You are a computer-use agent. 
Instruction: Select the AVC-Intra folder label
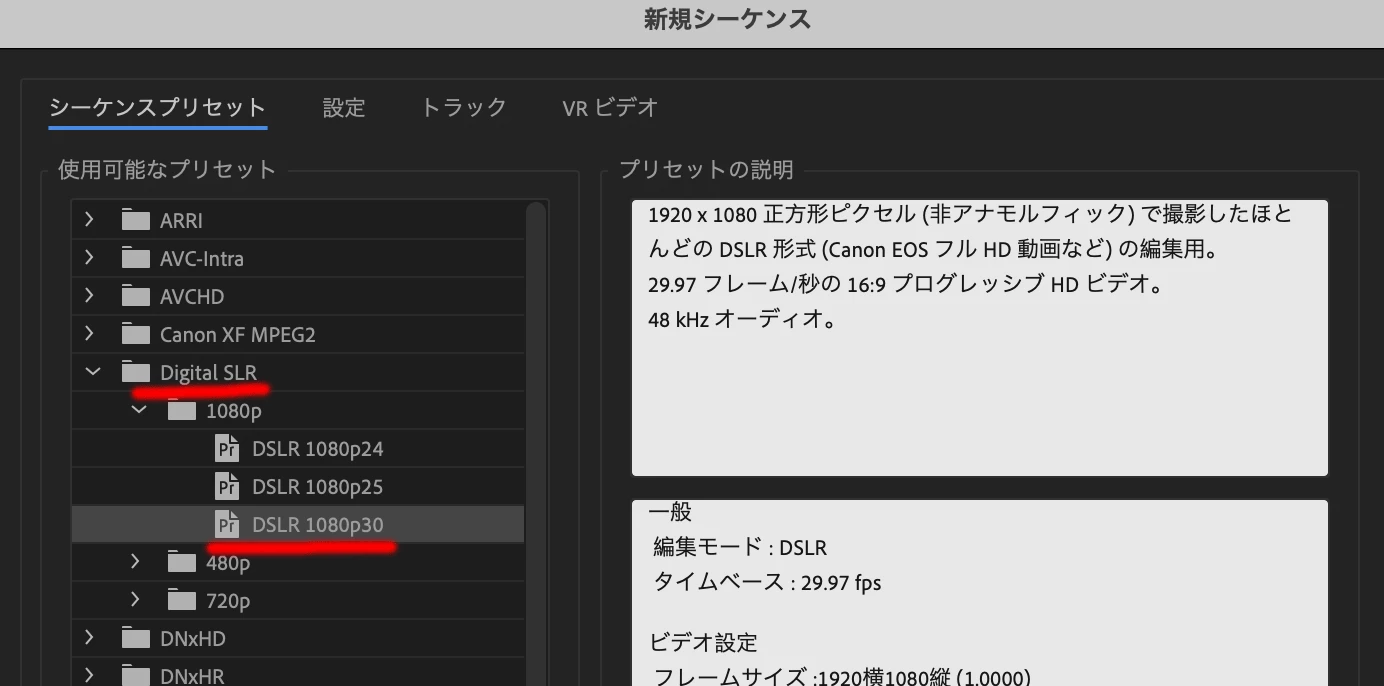(x=202, y=259)
